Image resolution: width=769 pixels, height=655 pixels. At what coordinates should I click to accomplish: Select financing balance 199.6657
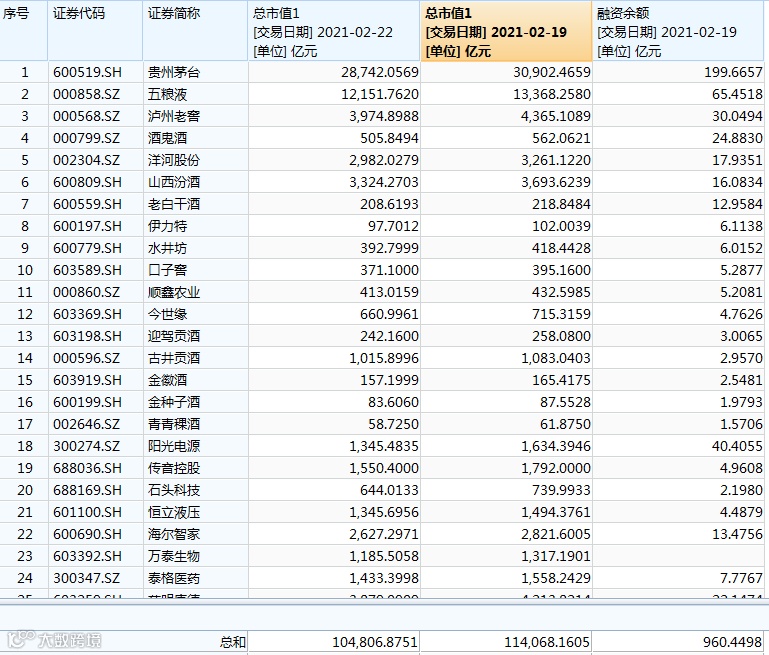click(734, 73)
